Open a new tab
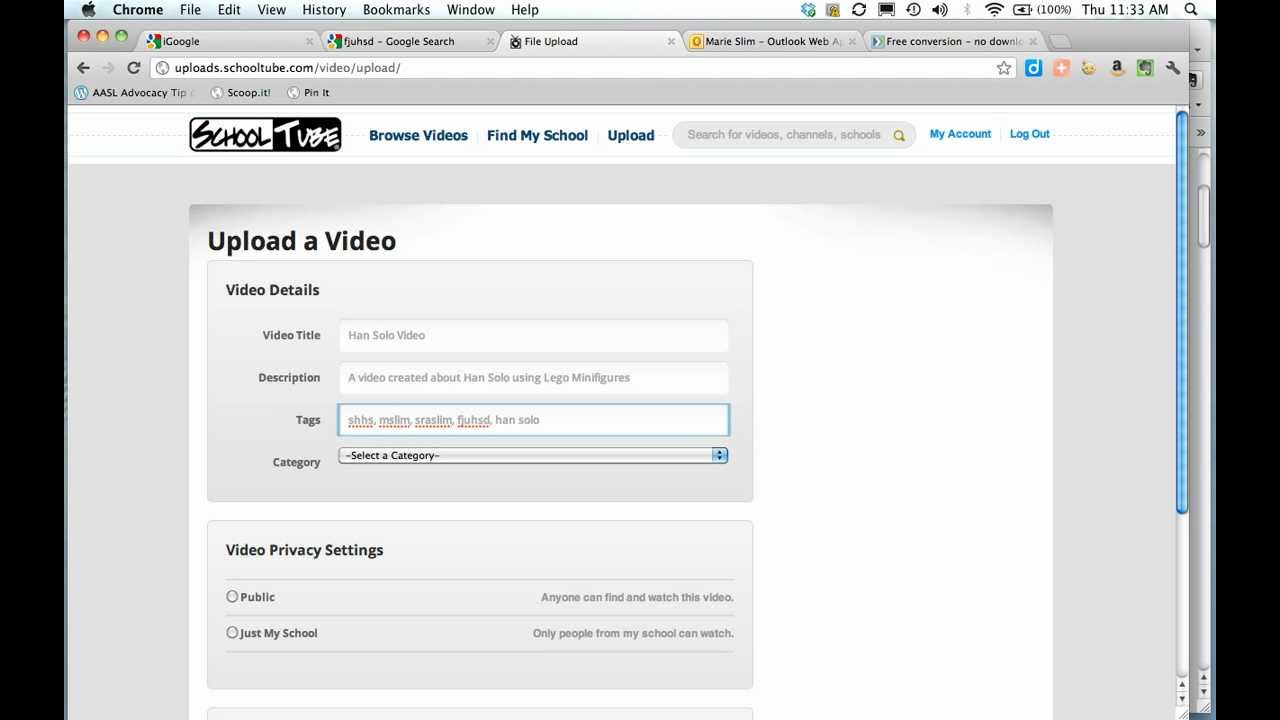1280x720 pixels. pos(1061,41)
